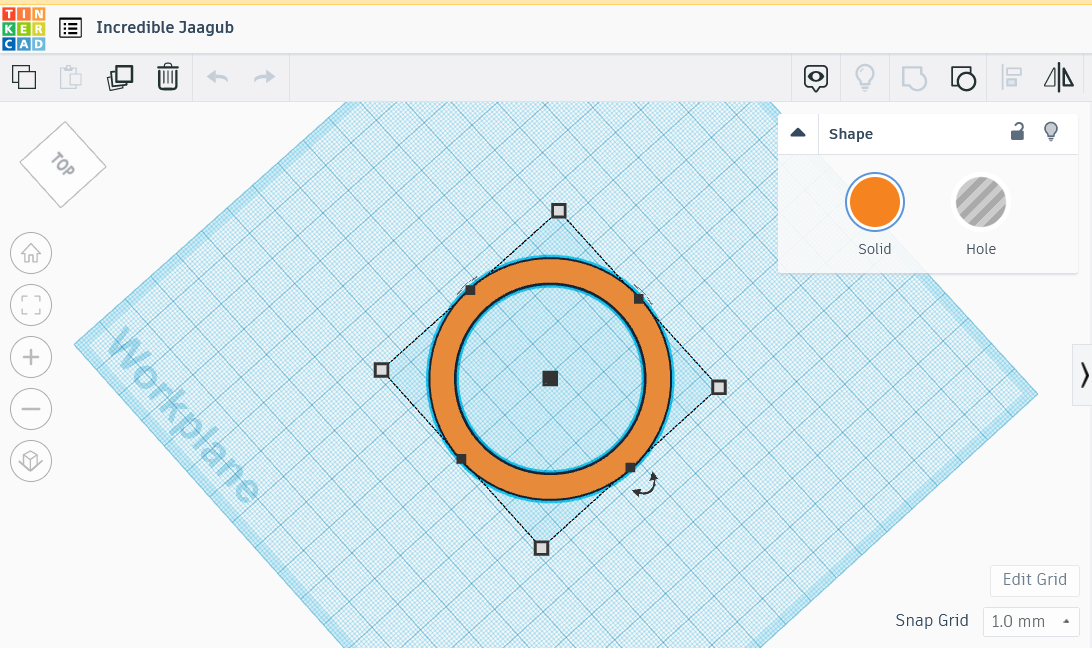Select the ring's center height handle
Viewport: 1092px width, 648px height.
click(550, 378)
